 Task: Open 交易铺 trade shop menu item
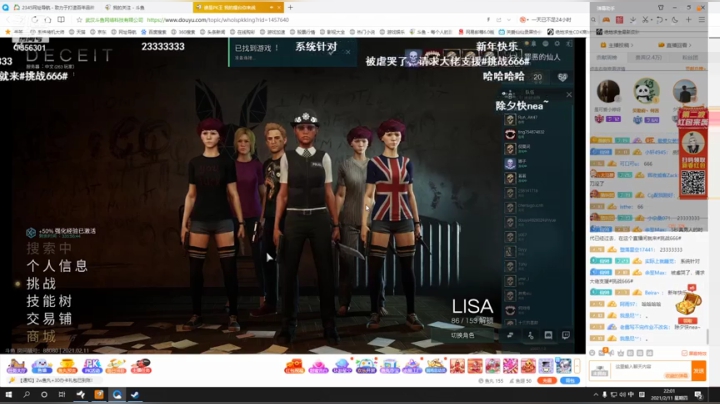coord(49,319)
